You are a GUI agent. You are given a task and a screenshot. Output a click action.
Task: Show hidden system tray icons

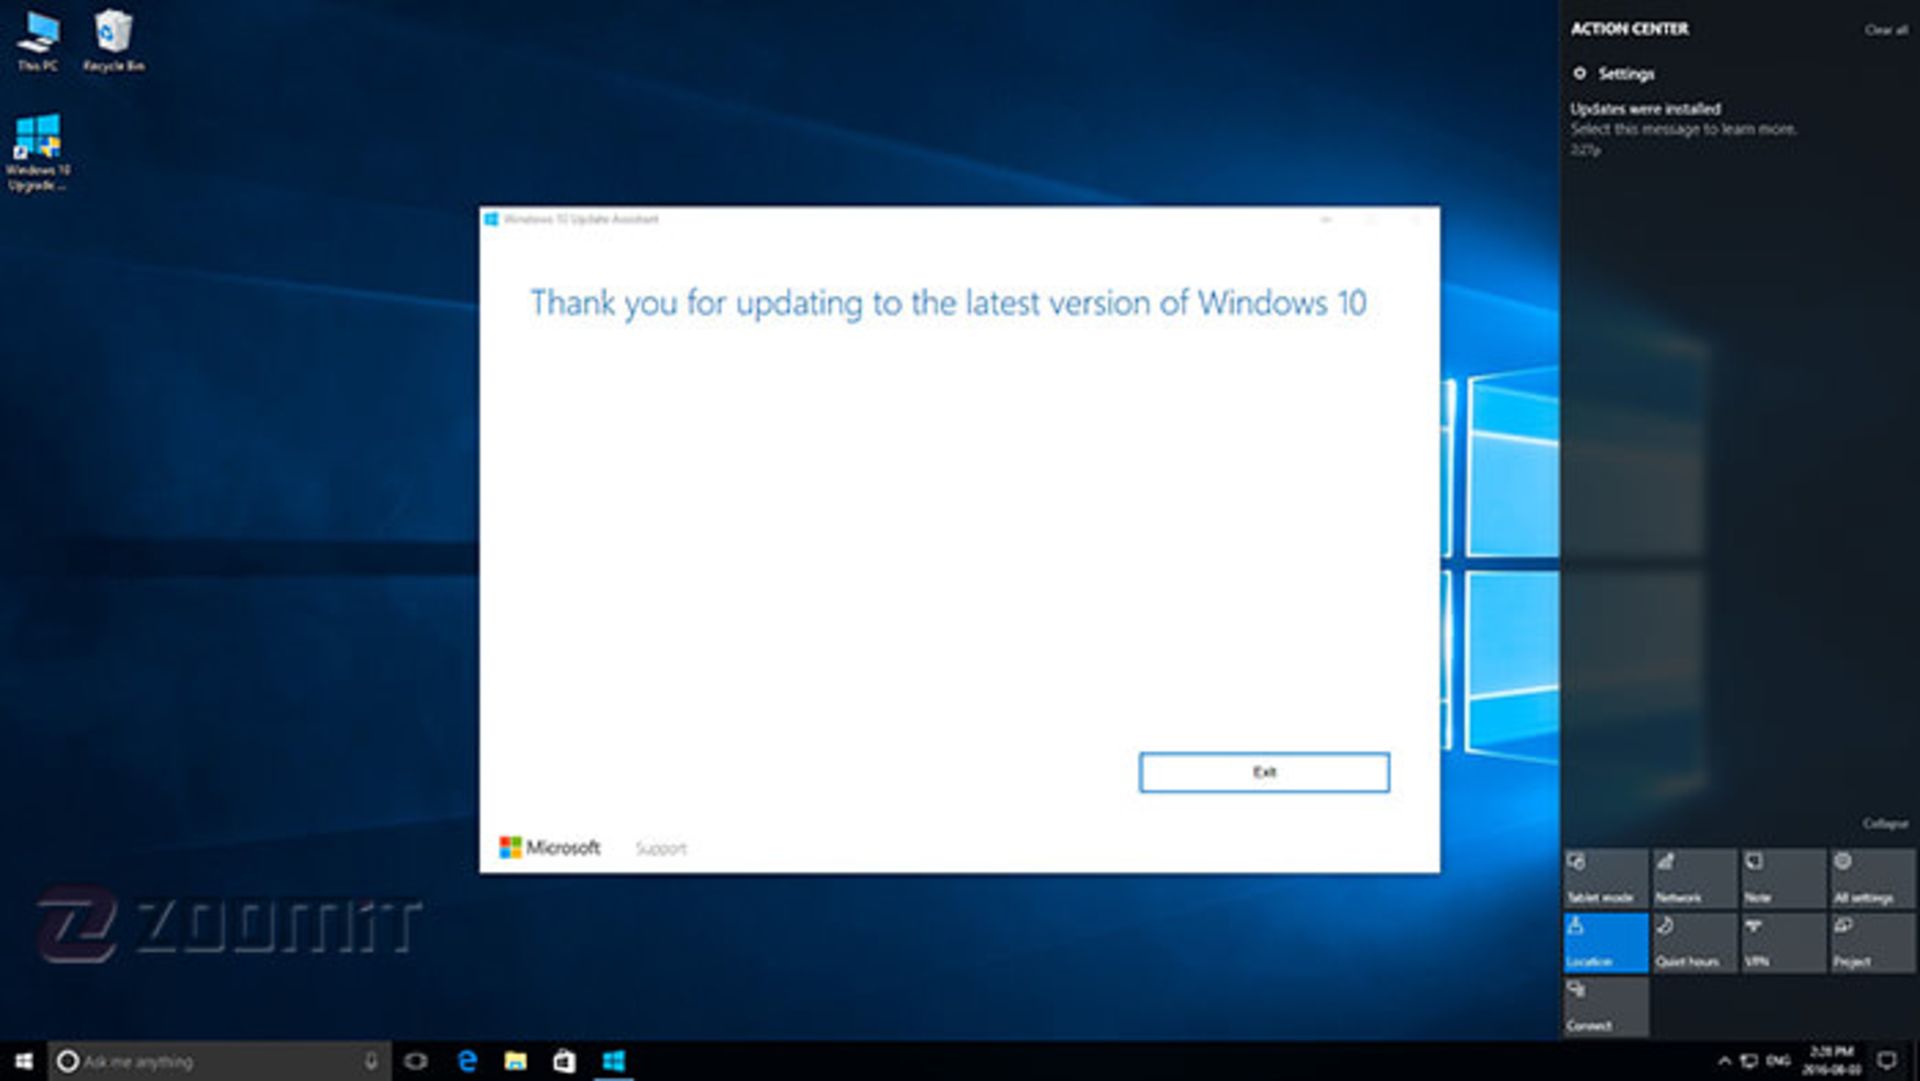click(1724, 1061)
